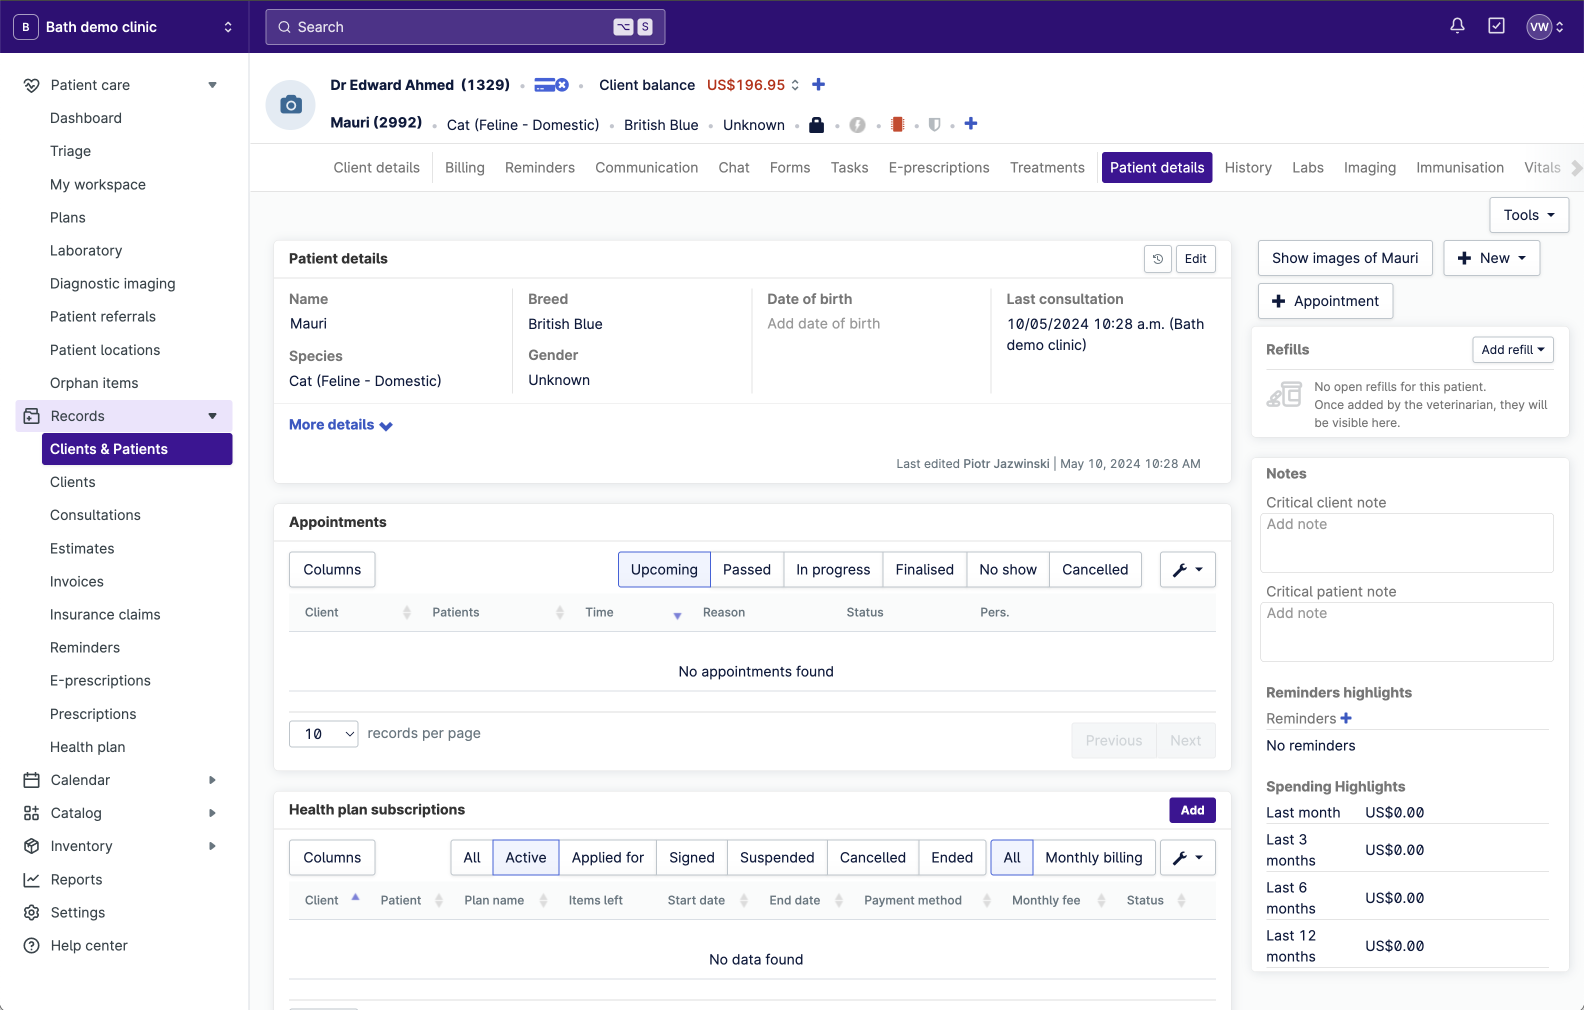The image size is (1584, 1010).
Task: Open the tasks checklist icon in top bar
Action: tap(1496, 26)
